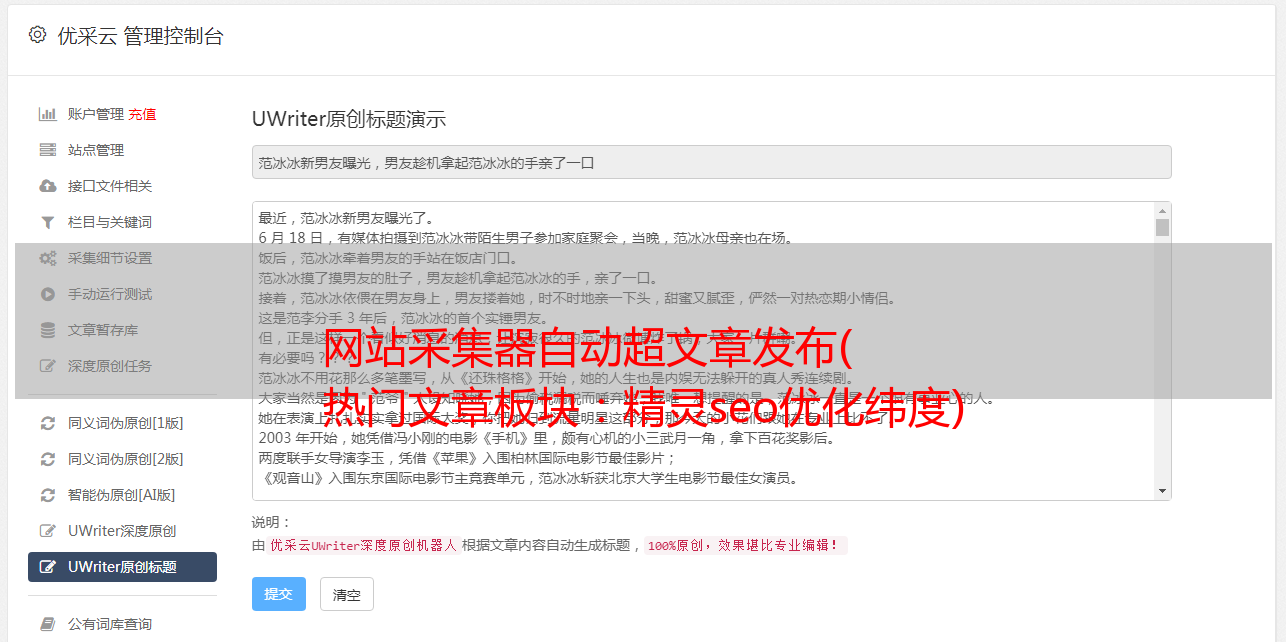Image resolution: width=1286 pixels, height=642 pixels.
Task: Click the red 充值 recharge link
Action: [x=142, y=114]
